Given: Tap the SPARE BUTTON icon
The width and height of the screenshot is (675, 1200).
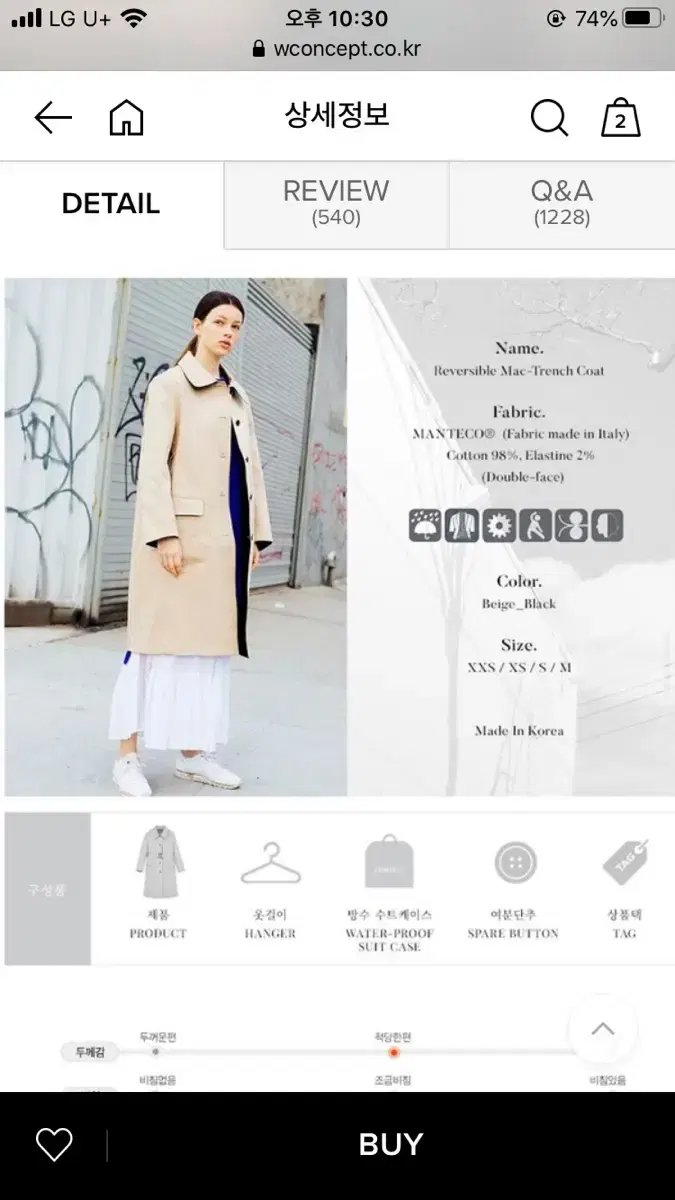Looking at the screenshot, I should (x=515, y=863).
